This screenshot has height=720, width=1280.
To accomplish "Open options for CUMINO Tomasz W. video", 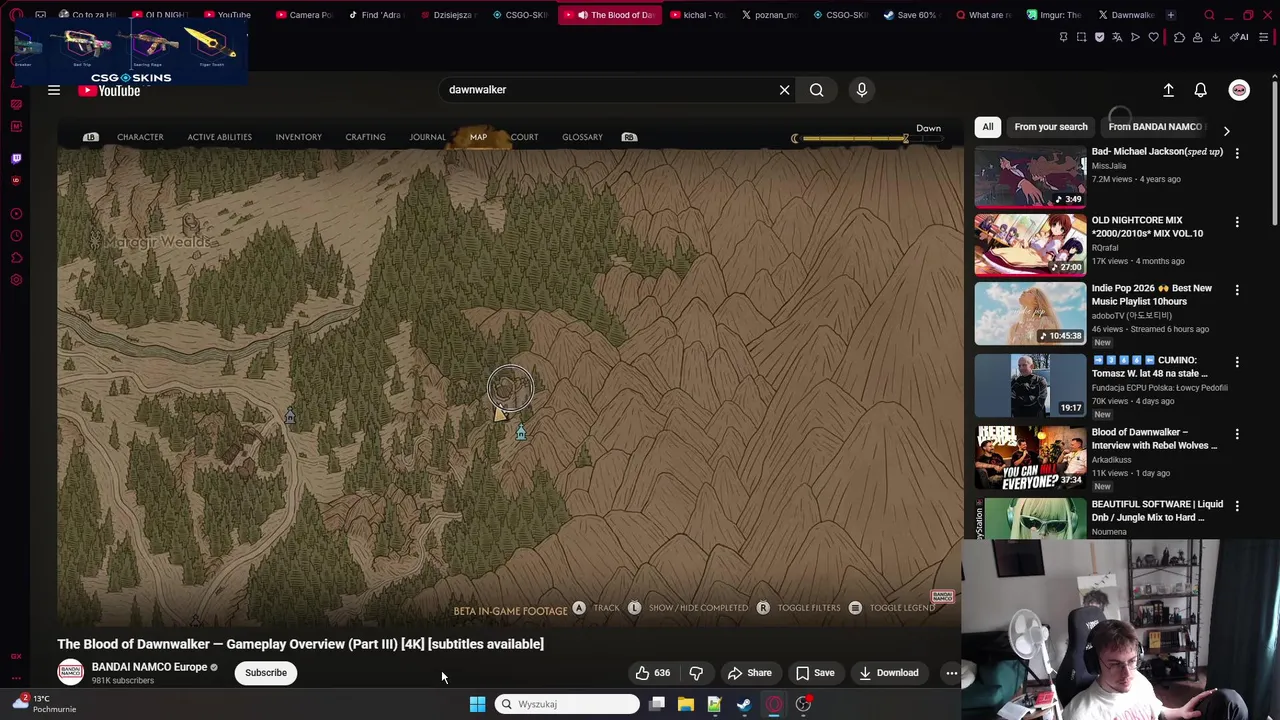I will 1237,362.
